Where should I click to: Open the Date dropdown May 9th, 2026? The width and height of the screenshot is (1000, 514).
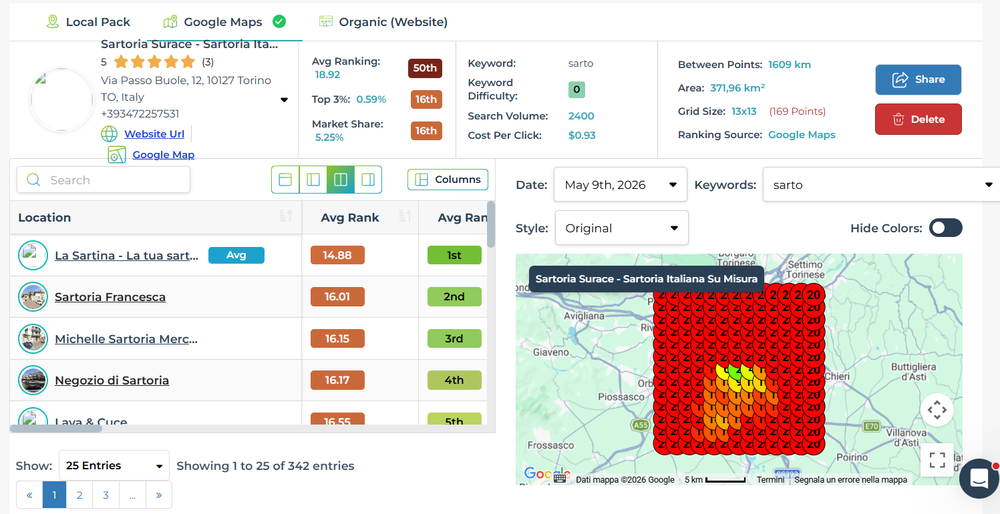pos(621,185)
